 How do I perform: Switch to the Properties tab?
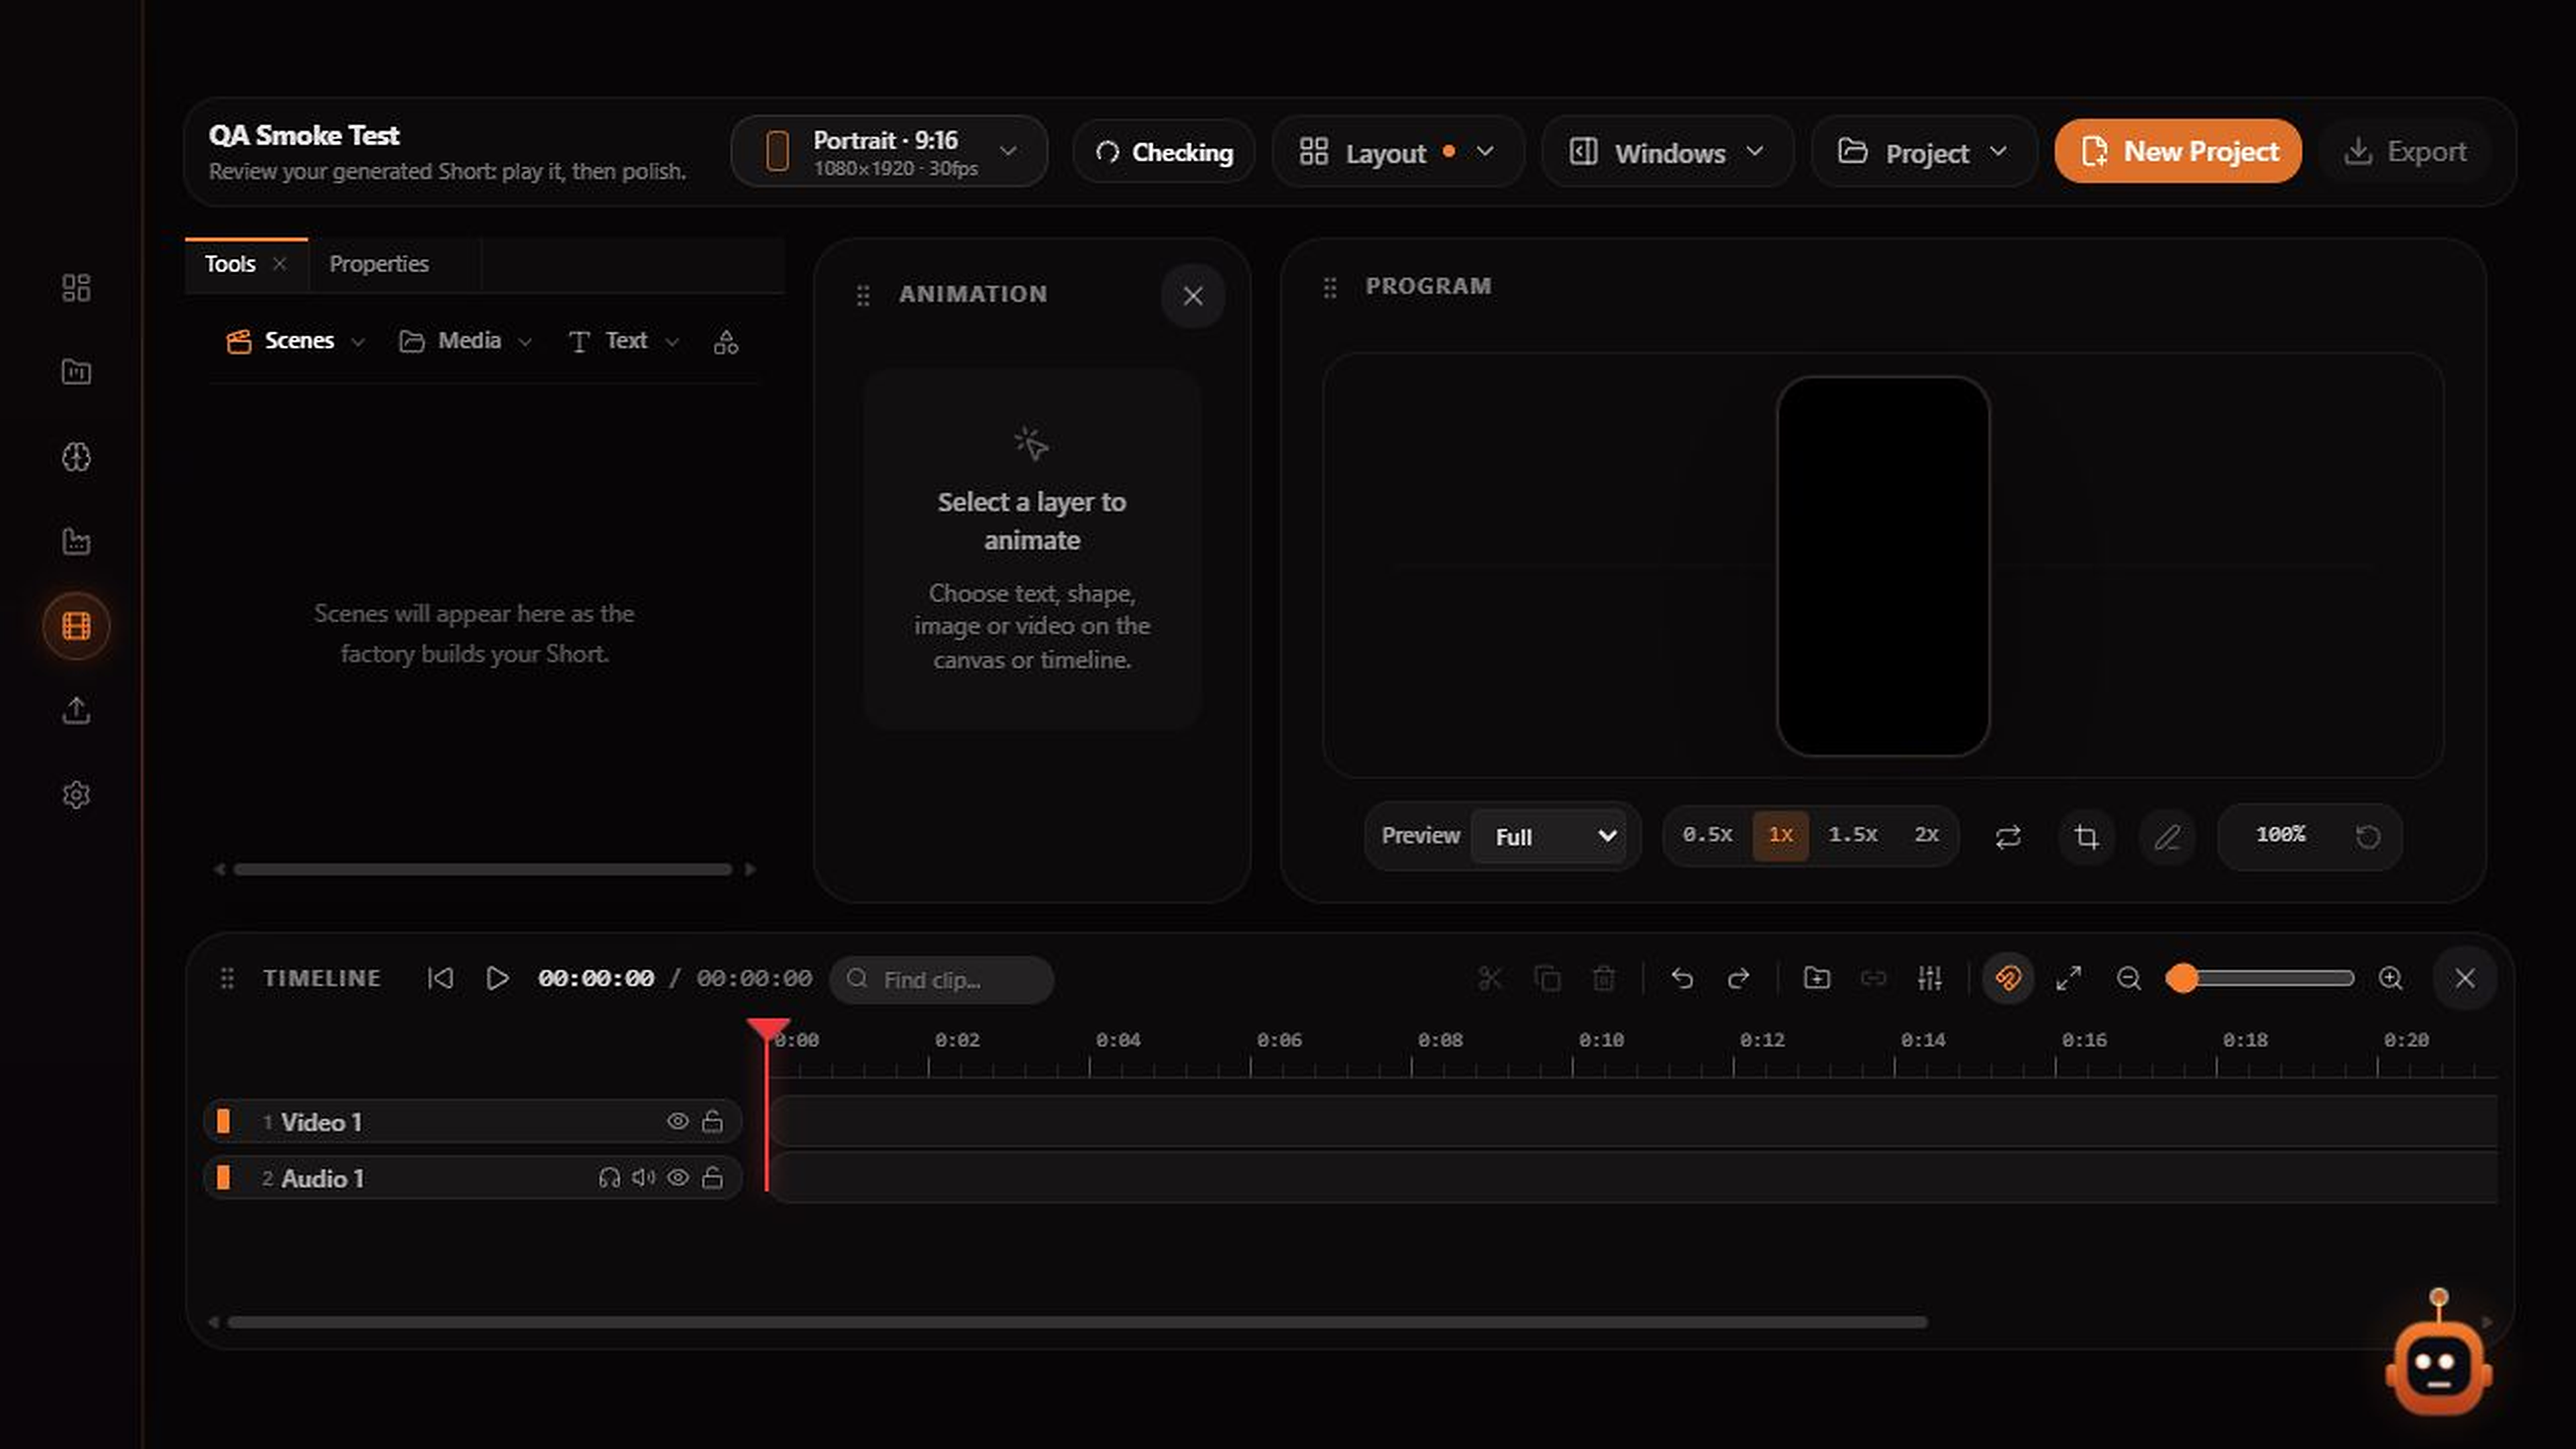(379, 264)
